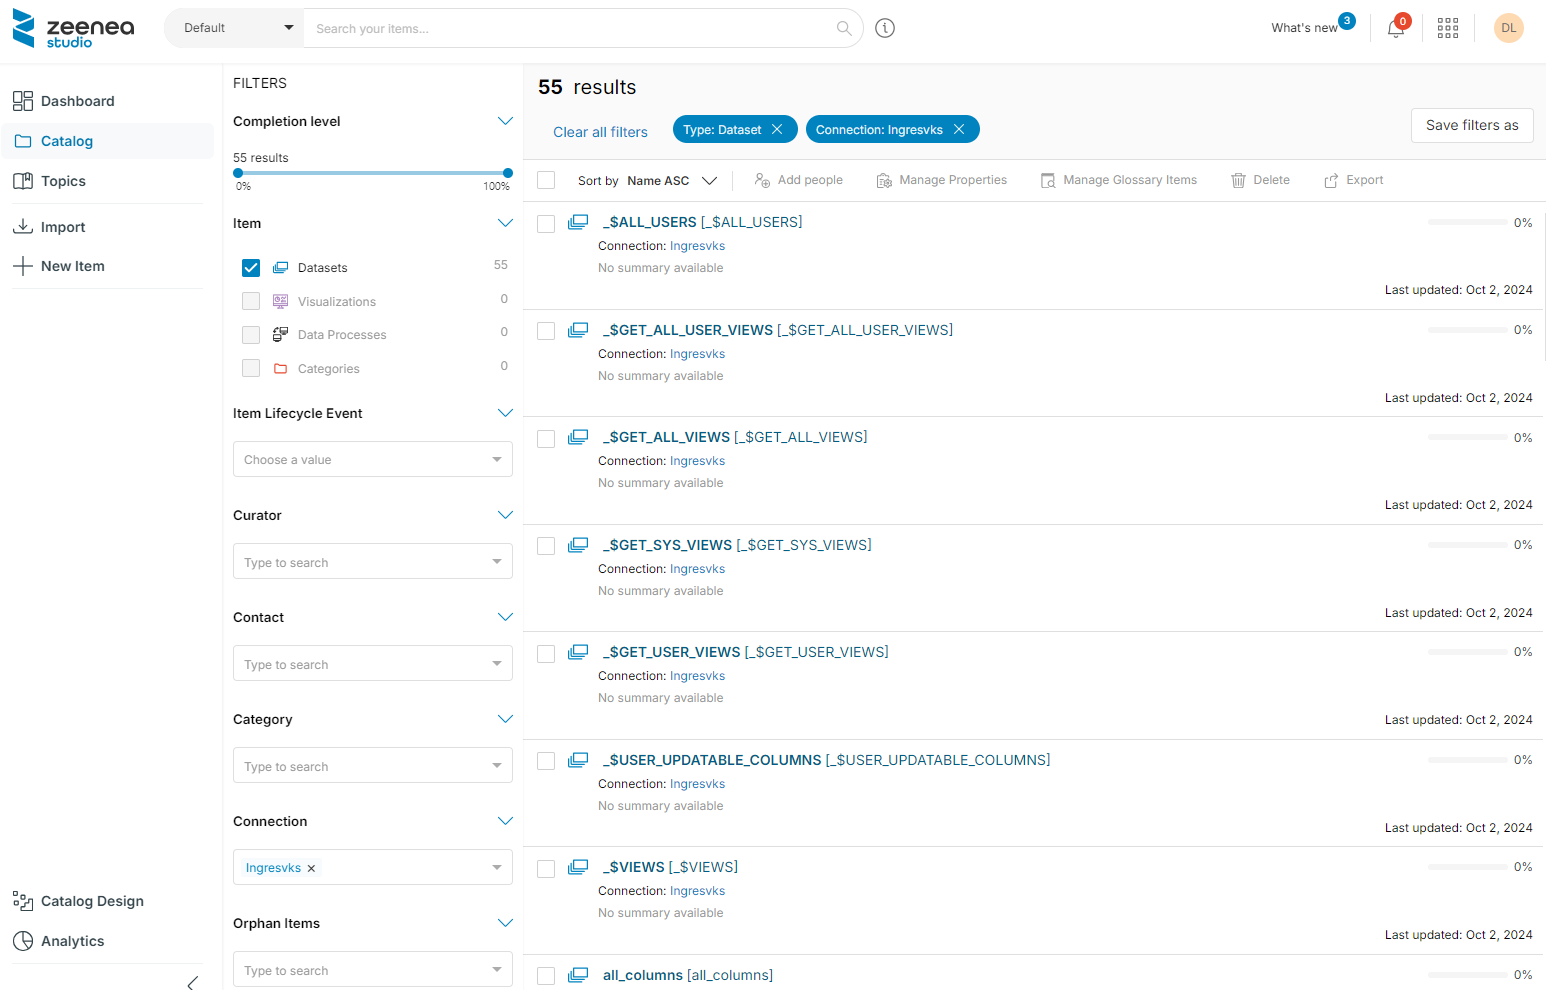This screenshot has height=990, width=1546.
Task: Click the search magnifier icon
Action: pyautogui.click(x=844, y=28)
